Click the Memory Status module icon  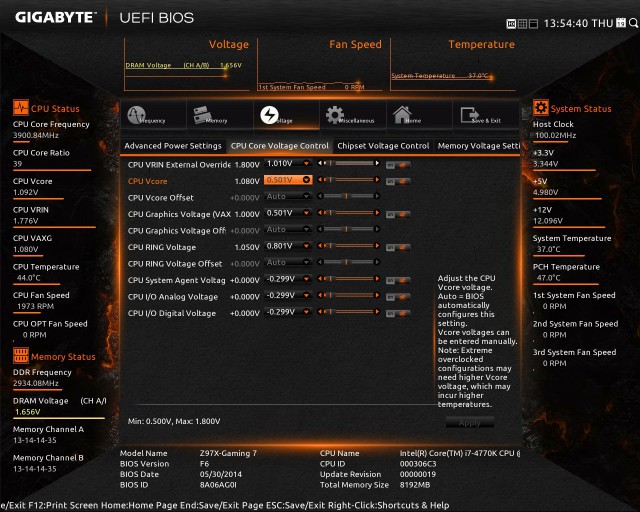click(21, 356)
